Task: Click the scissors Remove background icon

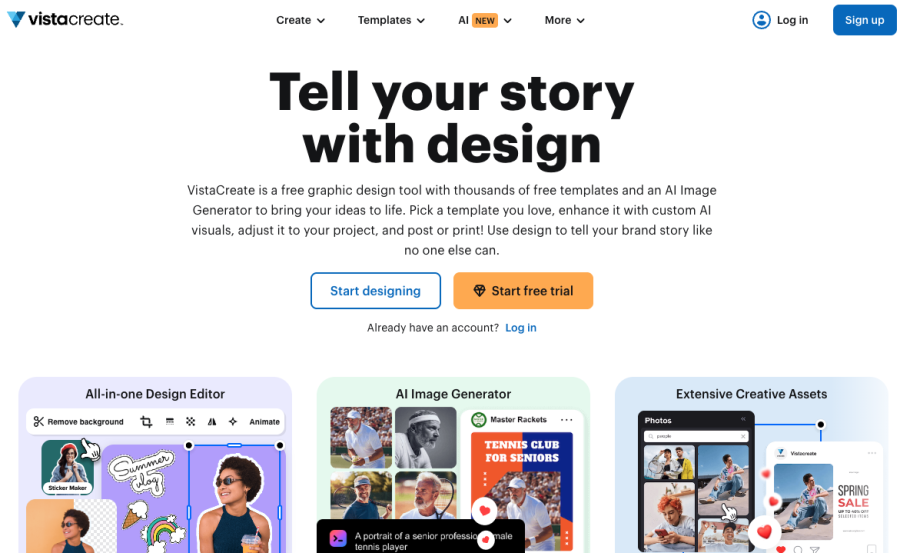Action: 38,421
